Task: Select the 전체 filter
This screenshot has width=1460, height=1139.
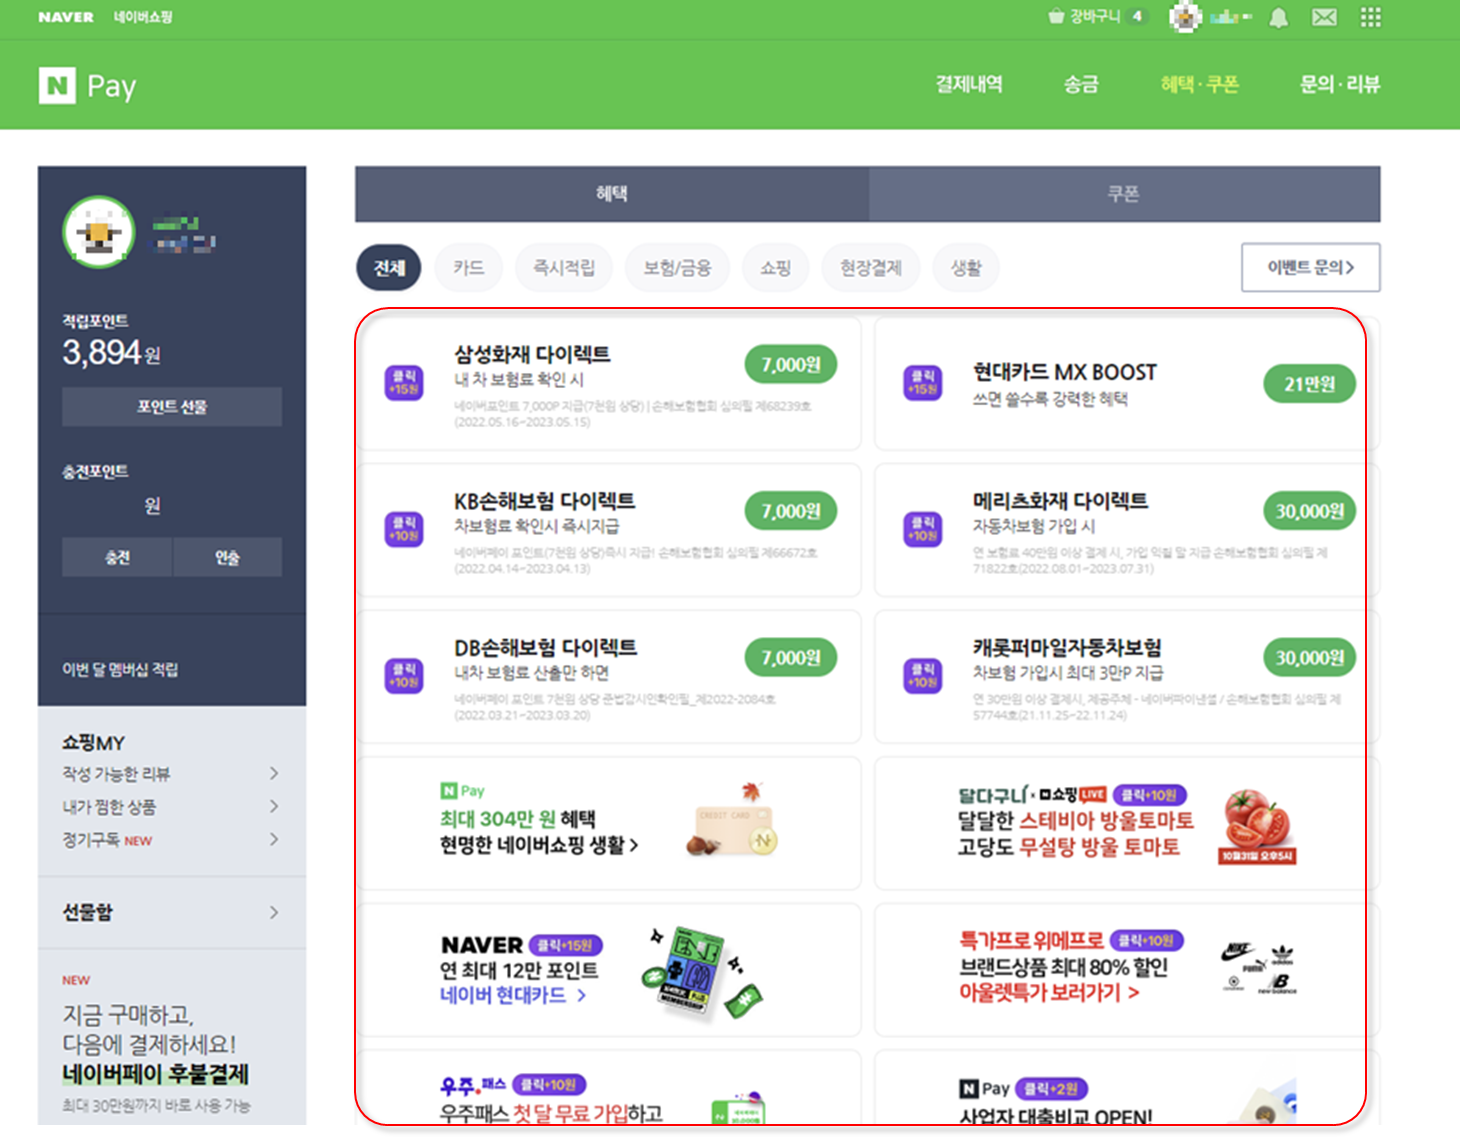Action: [x=389, y=268]
